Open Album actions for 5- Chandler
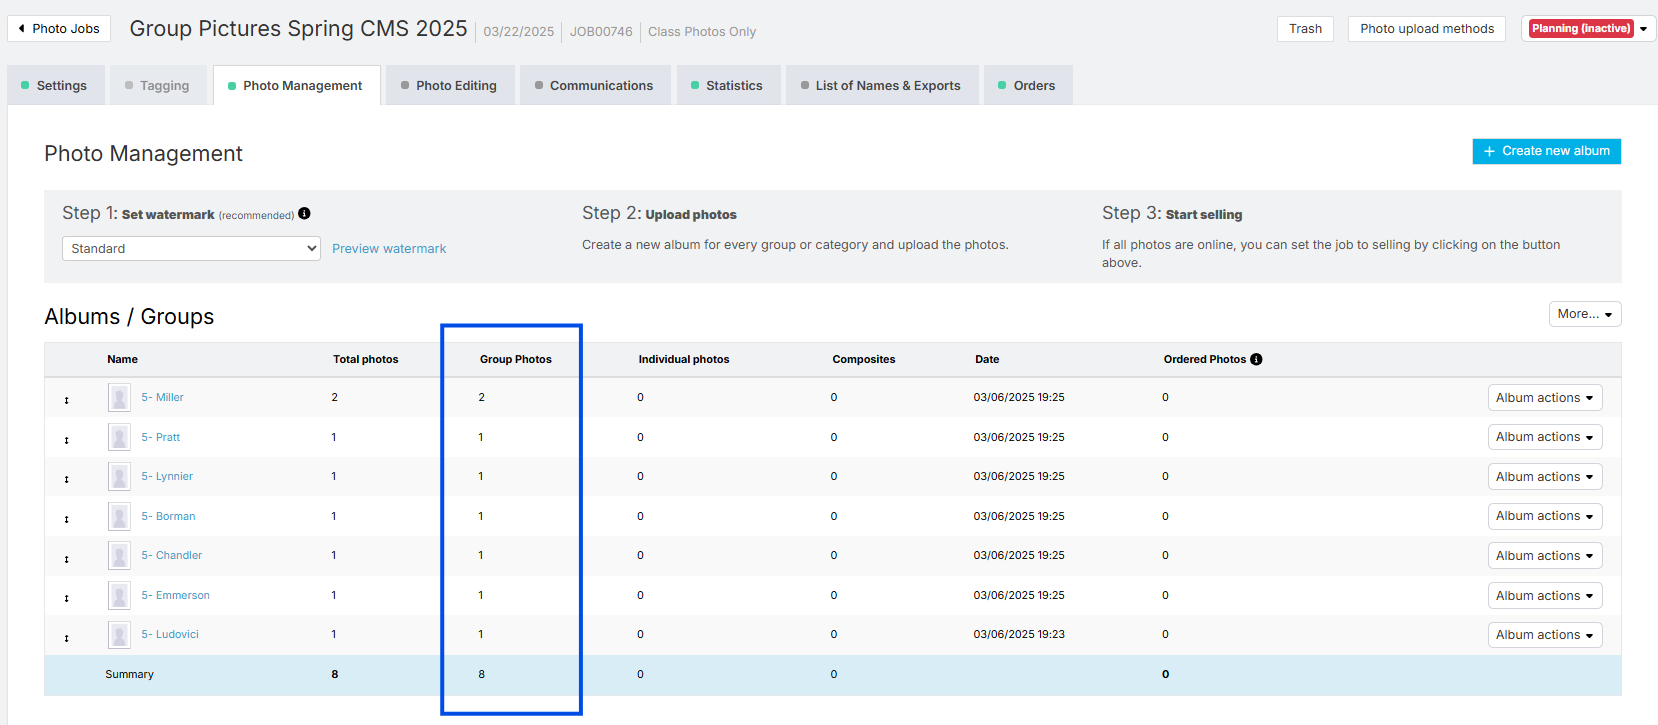This screenshot has width=1658, height=725. 1545,556
